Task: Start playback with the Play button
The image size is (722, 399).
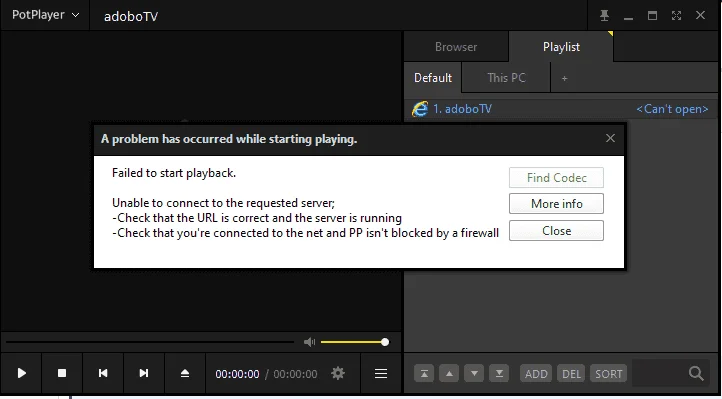Action: (21, 373)
